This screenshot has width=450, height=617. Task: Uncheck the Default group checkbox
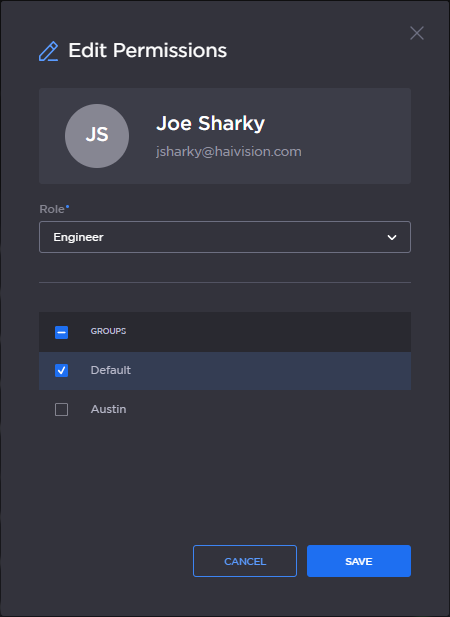[61, 370]
